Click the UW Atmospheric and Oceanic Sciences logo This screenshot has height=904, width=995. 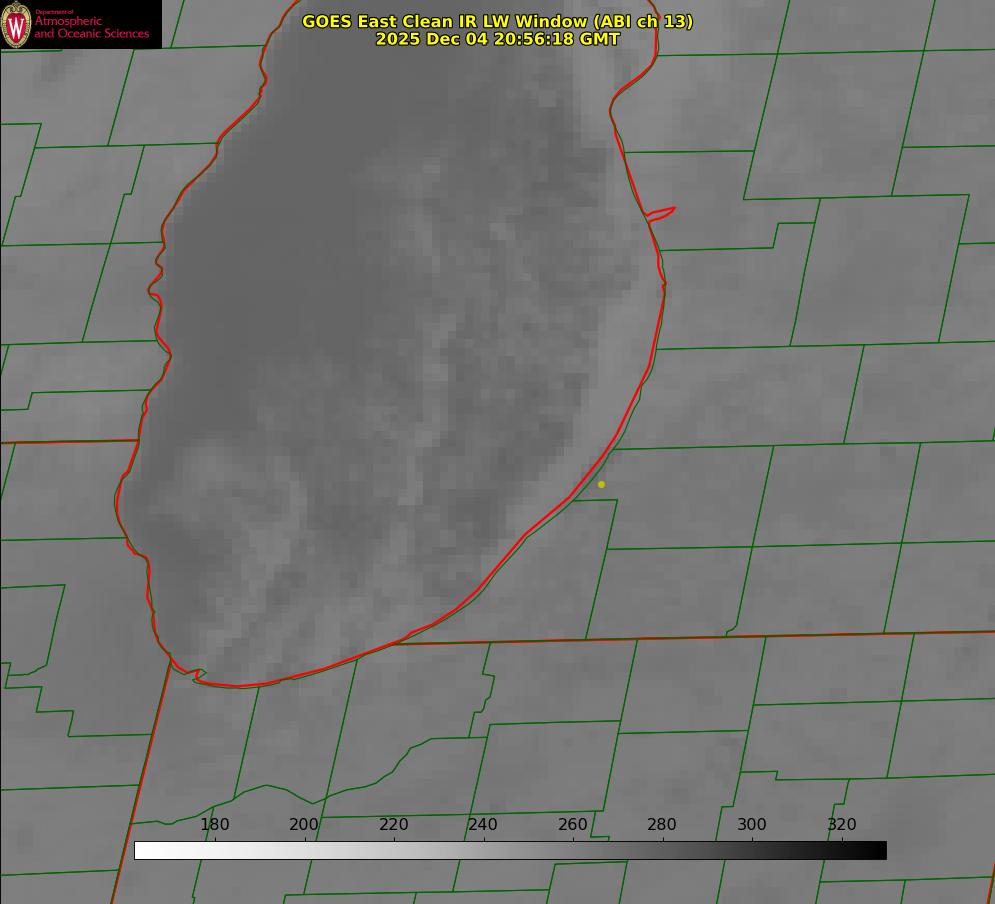tap(81, 24)
